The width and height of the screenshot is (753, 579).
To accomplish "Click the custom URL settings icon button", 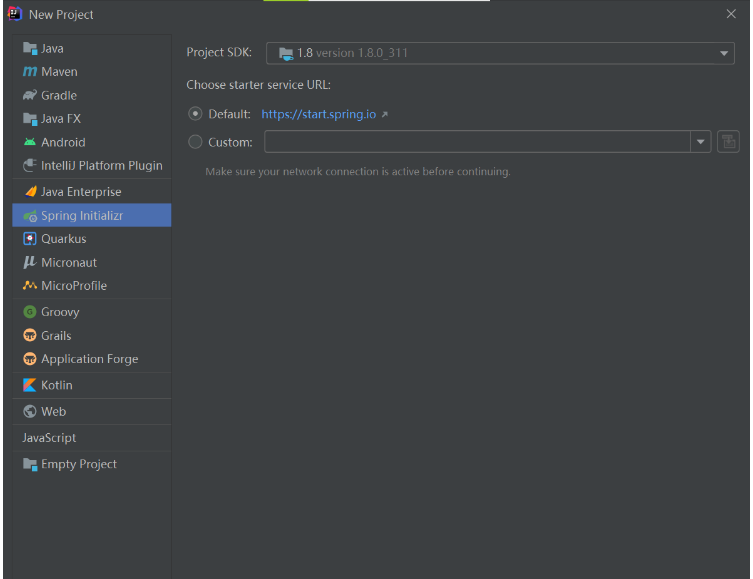I will tap(728, 142).
